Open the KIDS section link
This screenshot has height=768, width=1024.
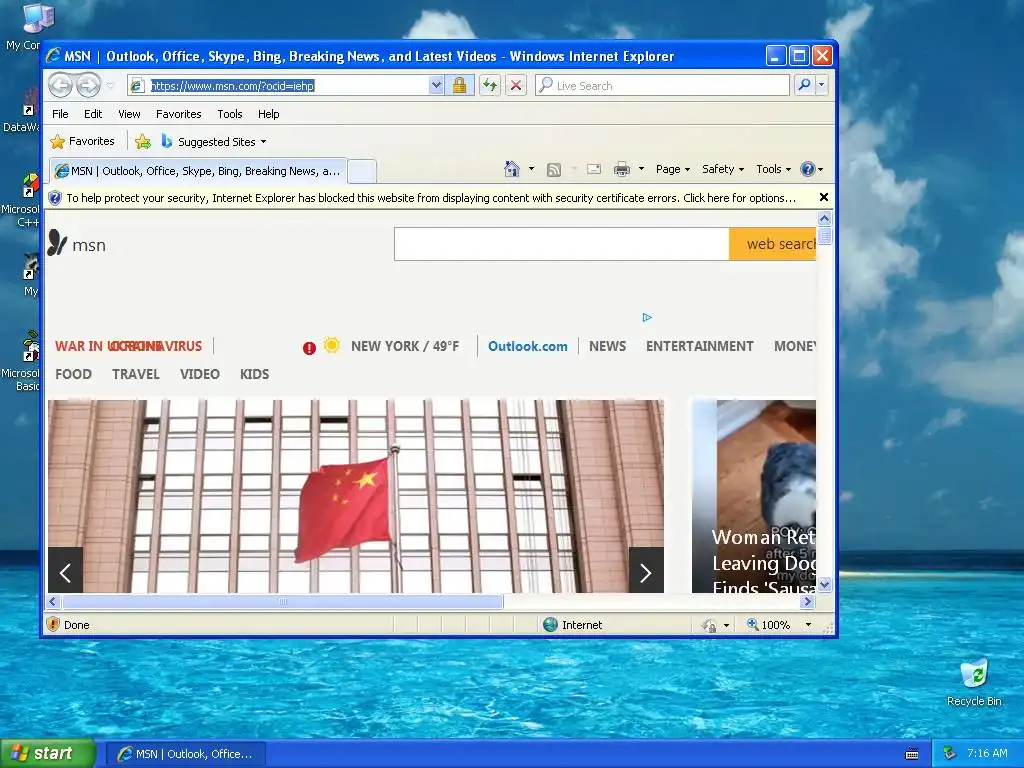[254, 374]
